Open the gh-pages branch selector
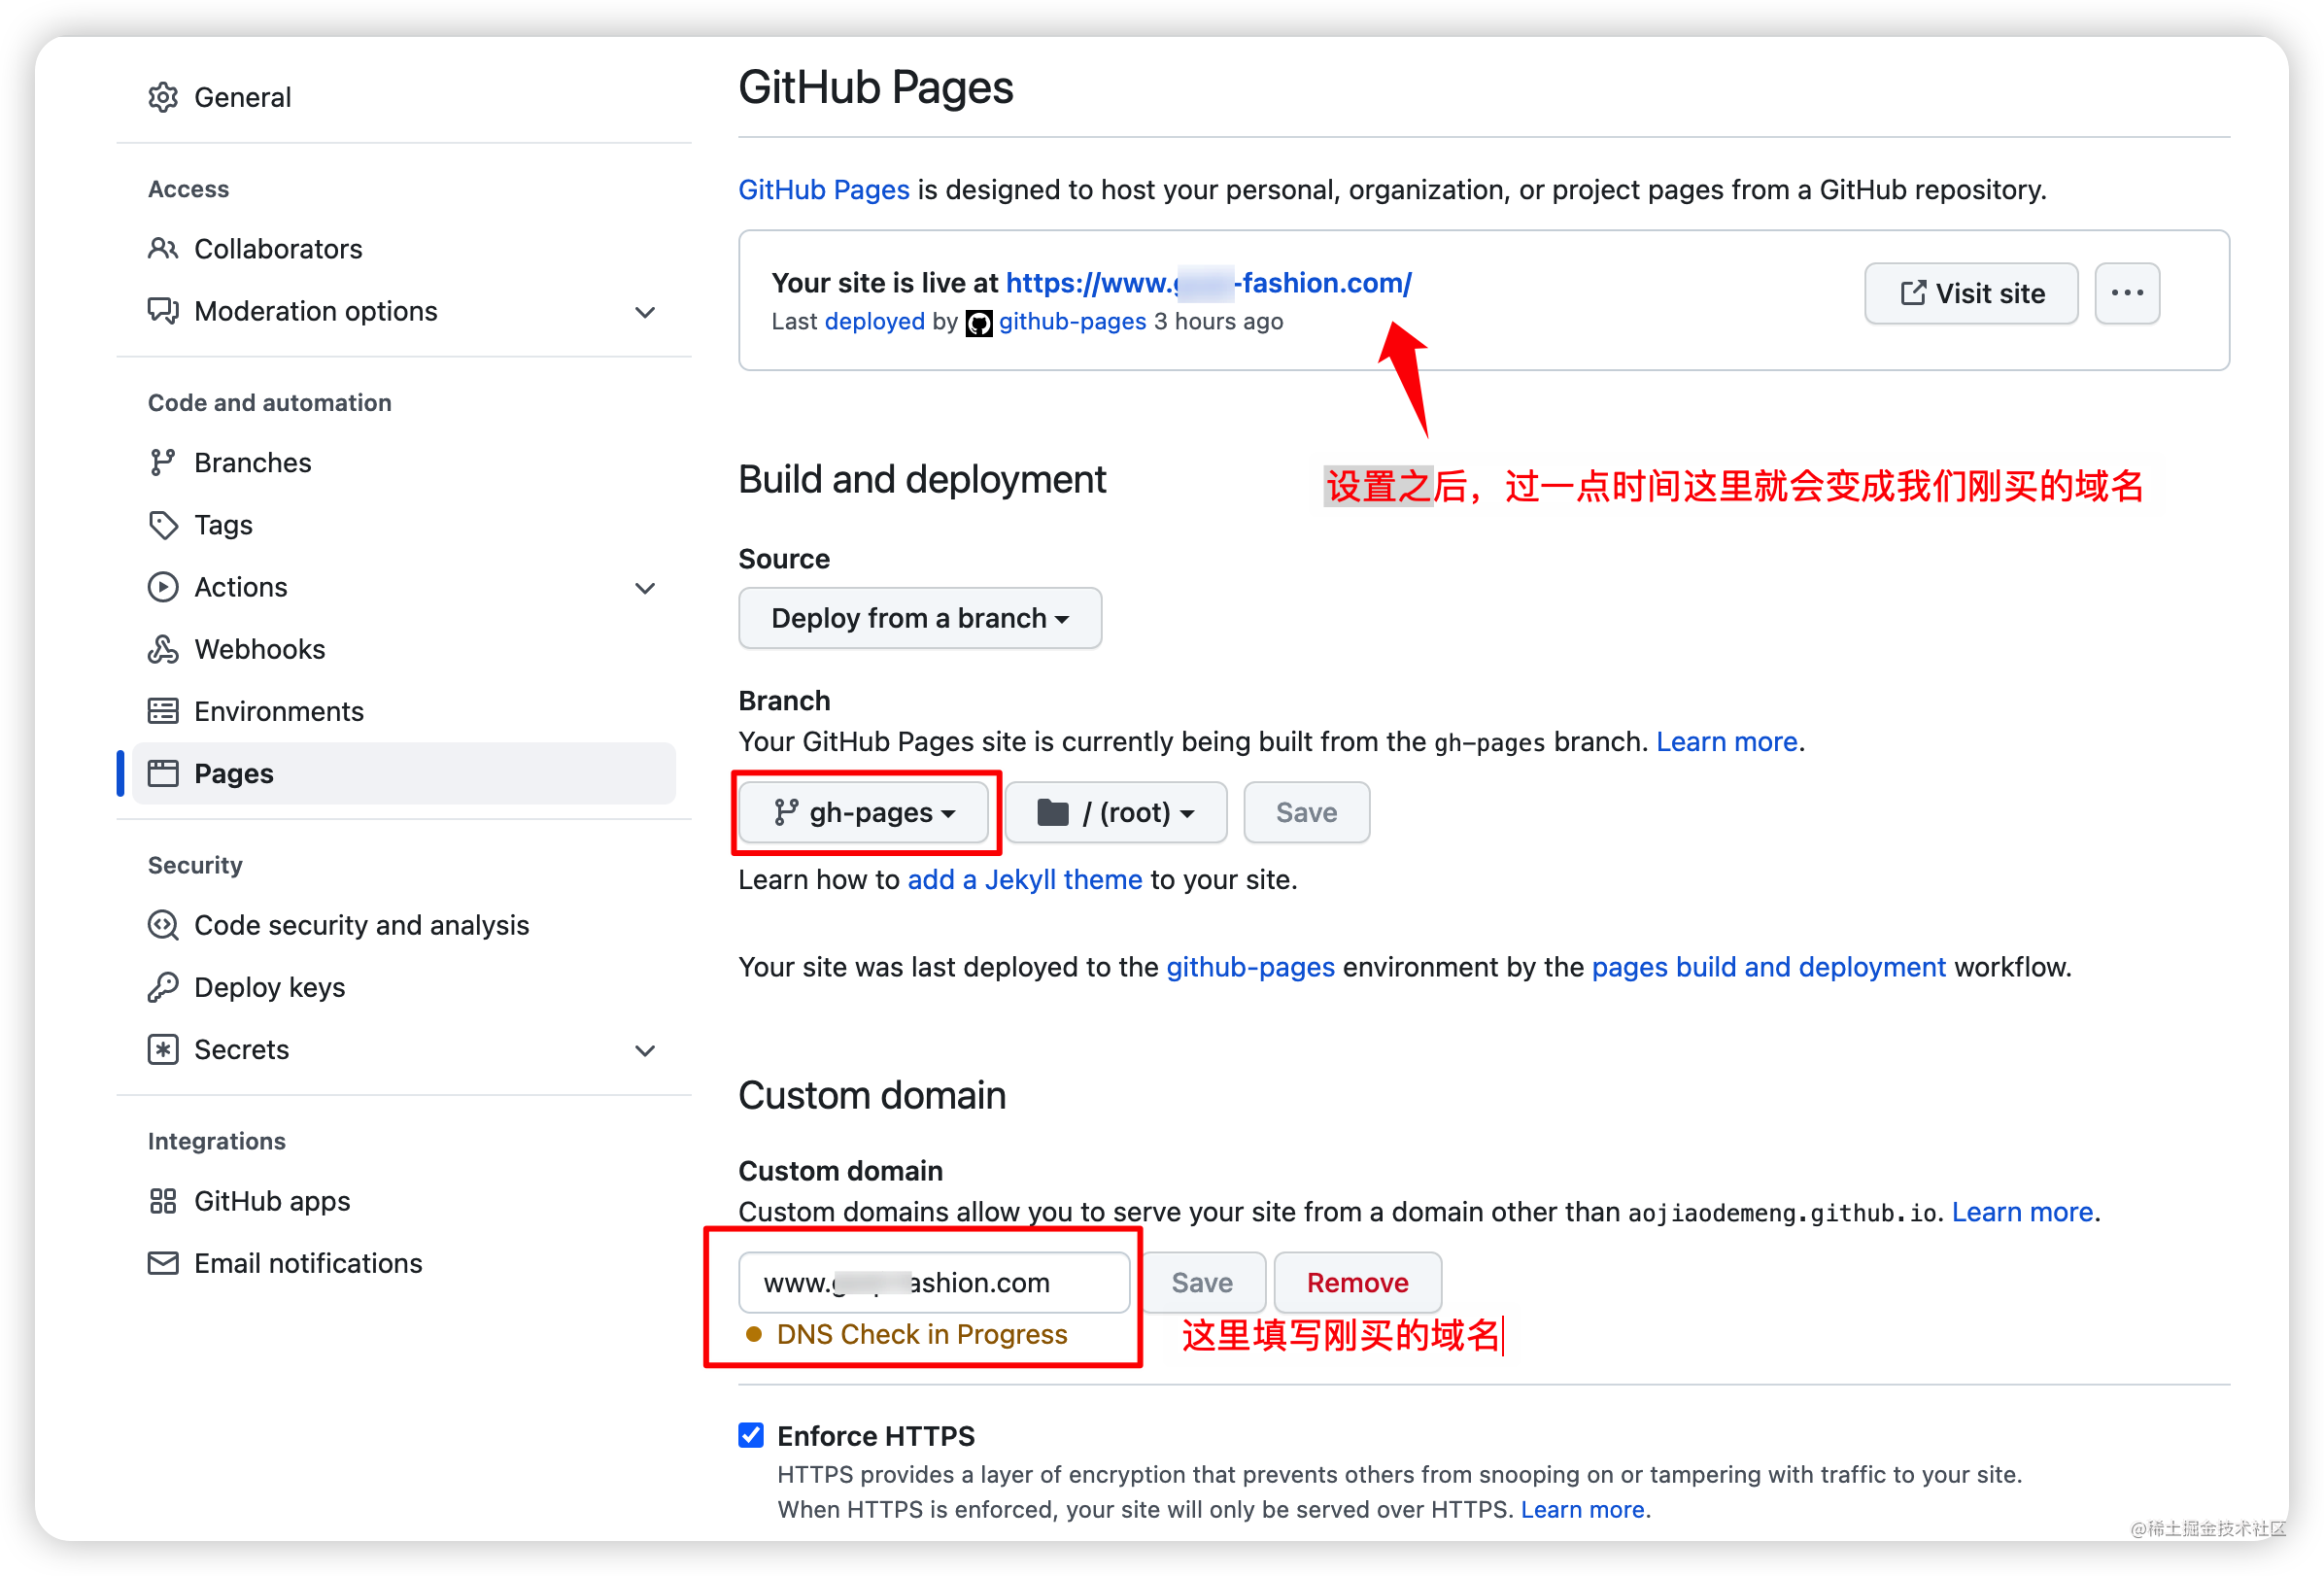Screen dimensions: 2324x1576 tap(865, 812)
